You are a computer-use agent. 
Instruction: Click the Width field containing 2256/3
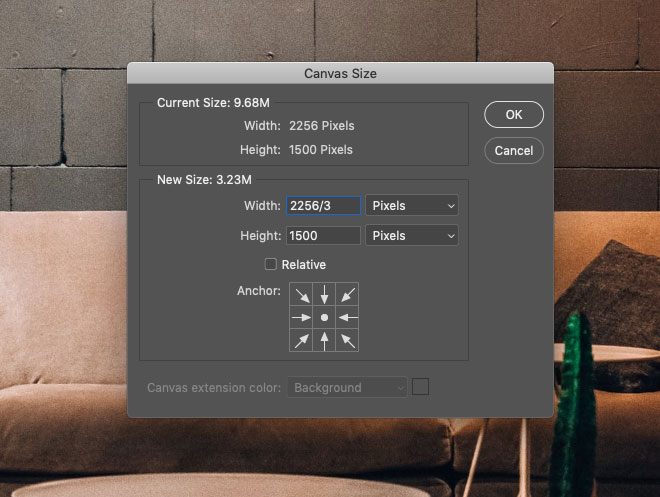click(323, 205)
